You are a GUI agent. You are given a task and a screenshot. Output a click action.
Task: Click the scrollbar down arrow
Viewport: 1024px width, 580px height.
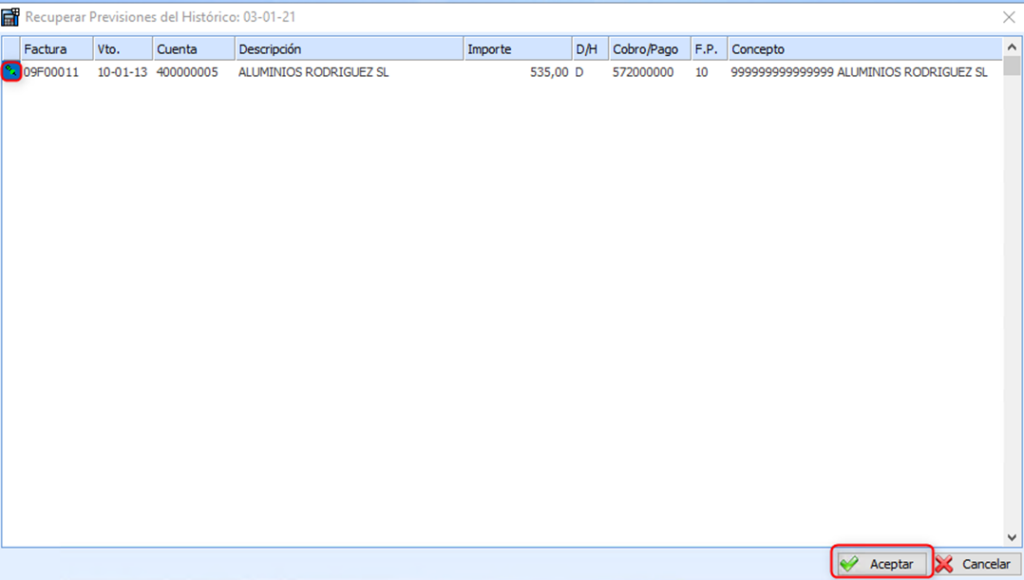click(x=1011, y=537)
